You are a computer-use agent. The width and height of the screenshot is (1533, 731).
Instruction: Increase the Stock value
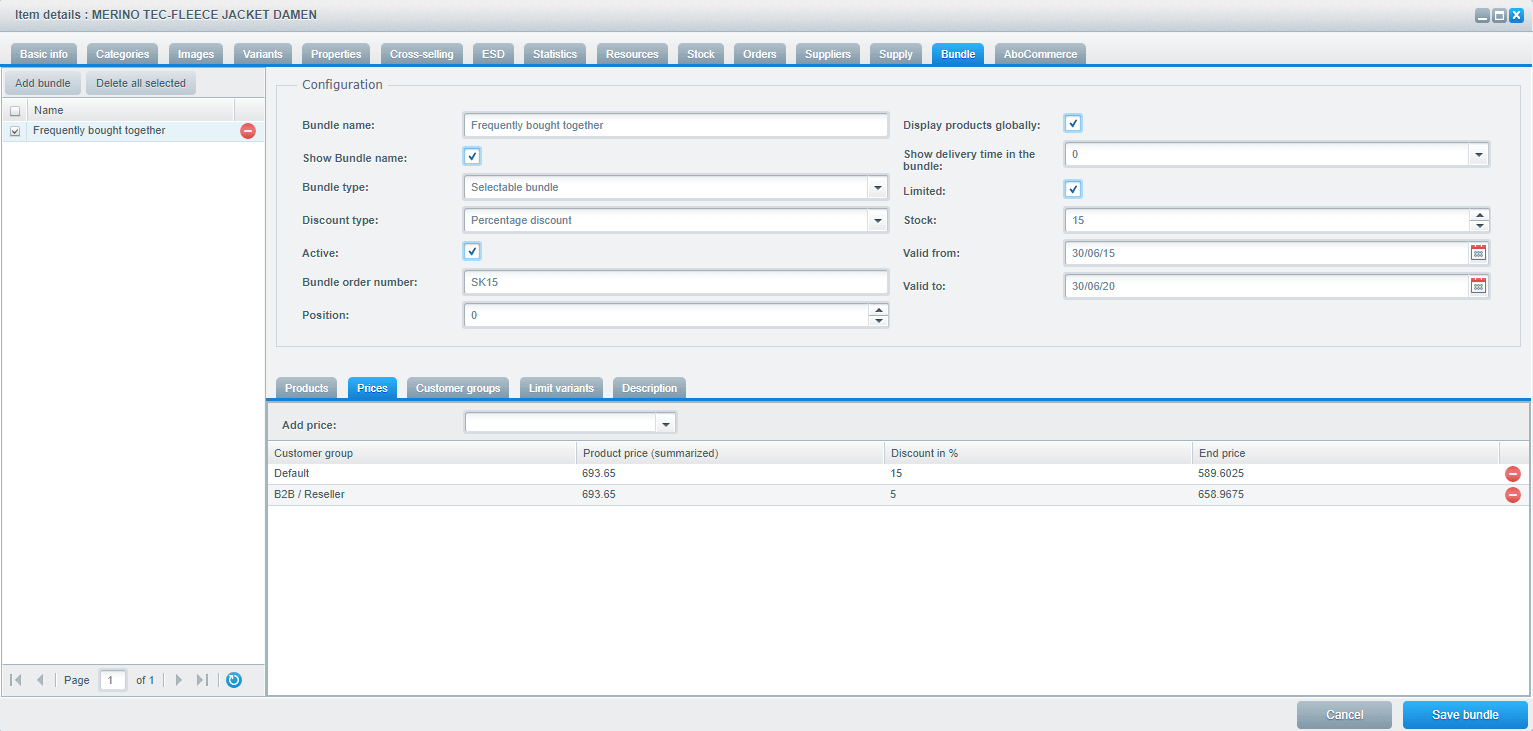coord(1478,215)
